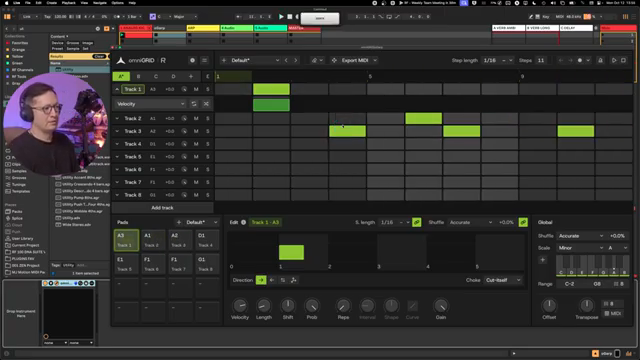Viewport: 640px width, 360px height.
Task: Open the omniGRID hamburger menu icon
Action: click(204, 60)
